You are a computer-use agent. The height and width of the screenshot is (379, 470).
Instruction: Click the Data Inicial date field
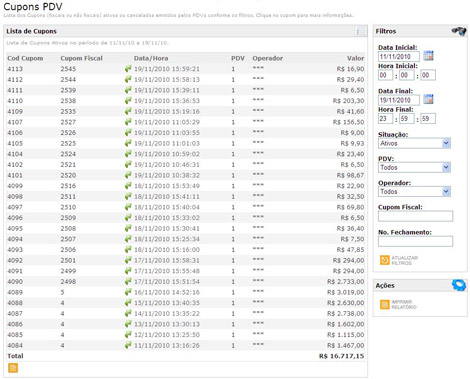(399, 56)
